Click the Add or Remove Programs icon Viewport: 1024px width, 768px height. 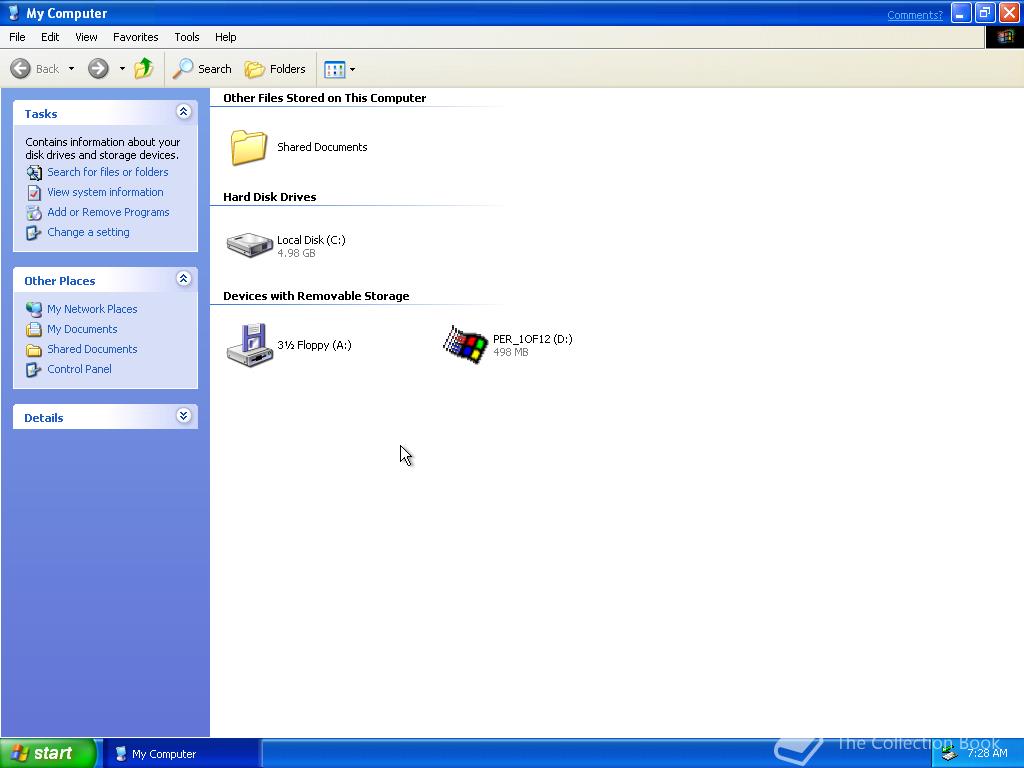[34, 213]
